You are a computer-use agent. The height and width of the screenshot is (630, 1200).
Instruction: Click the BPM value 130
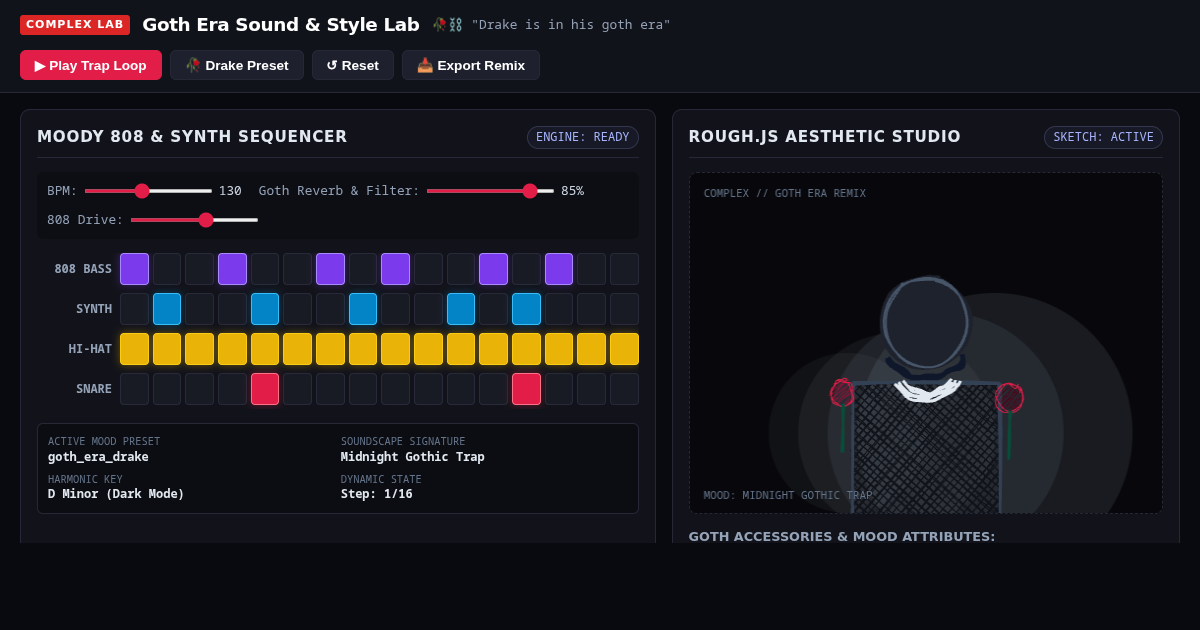[x=230, y=190]
